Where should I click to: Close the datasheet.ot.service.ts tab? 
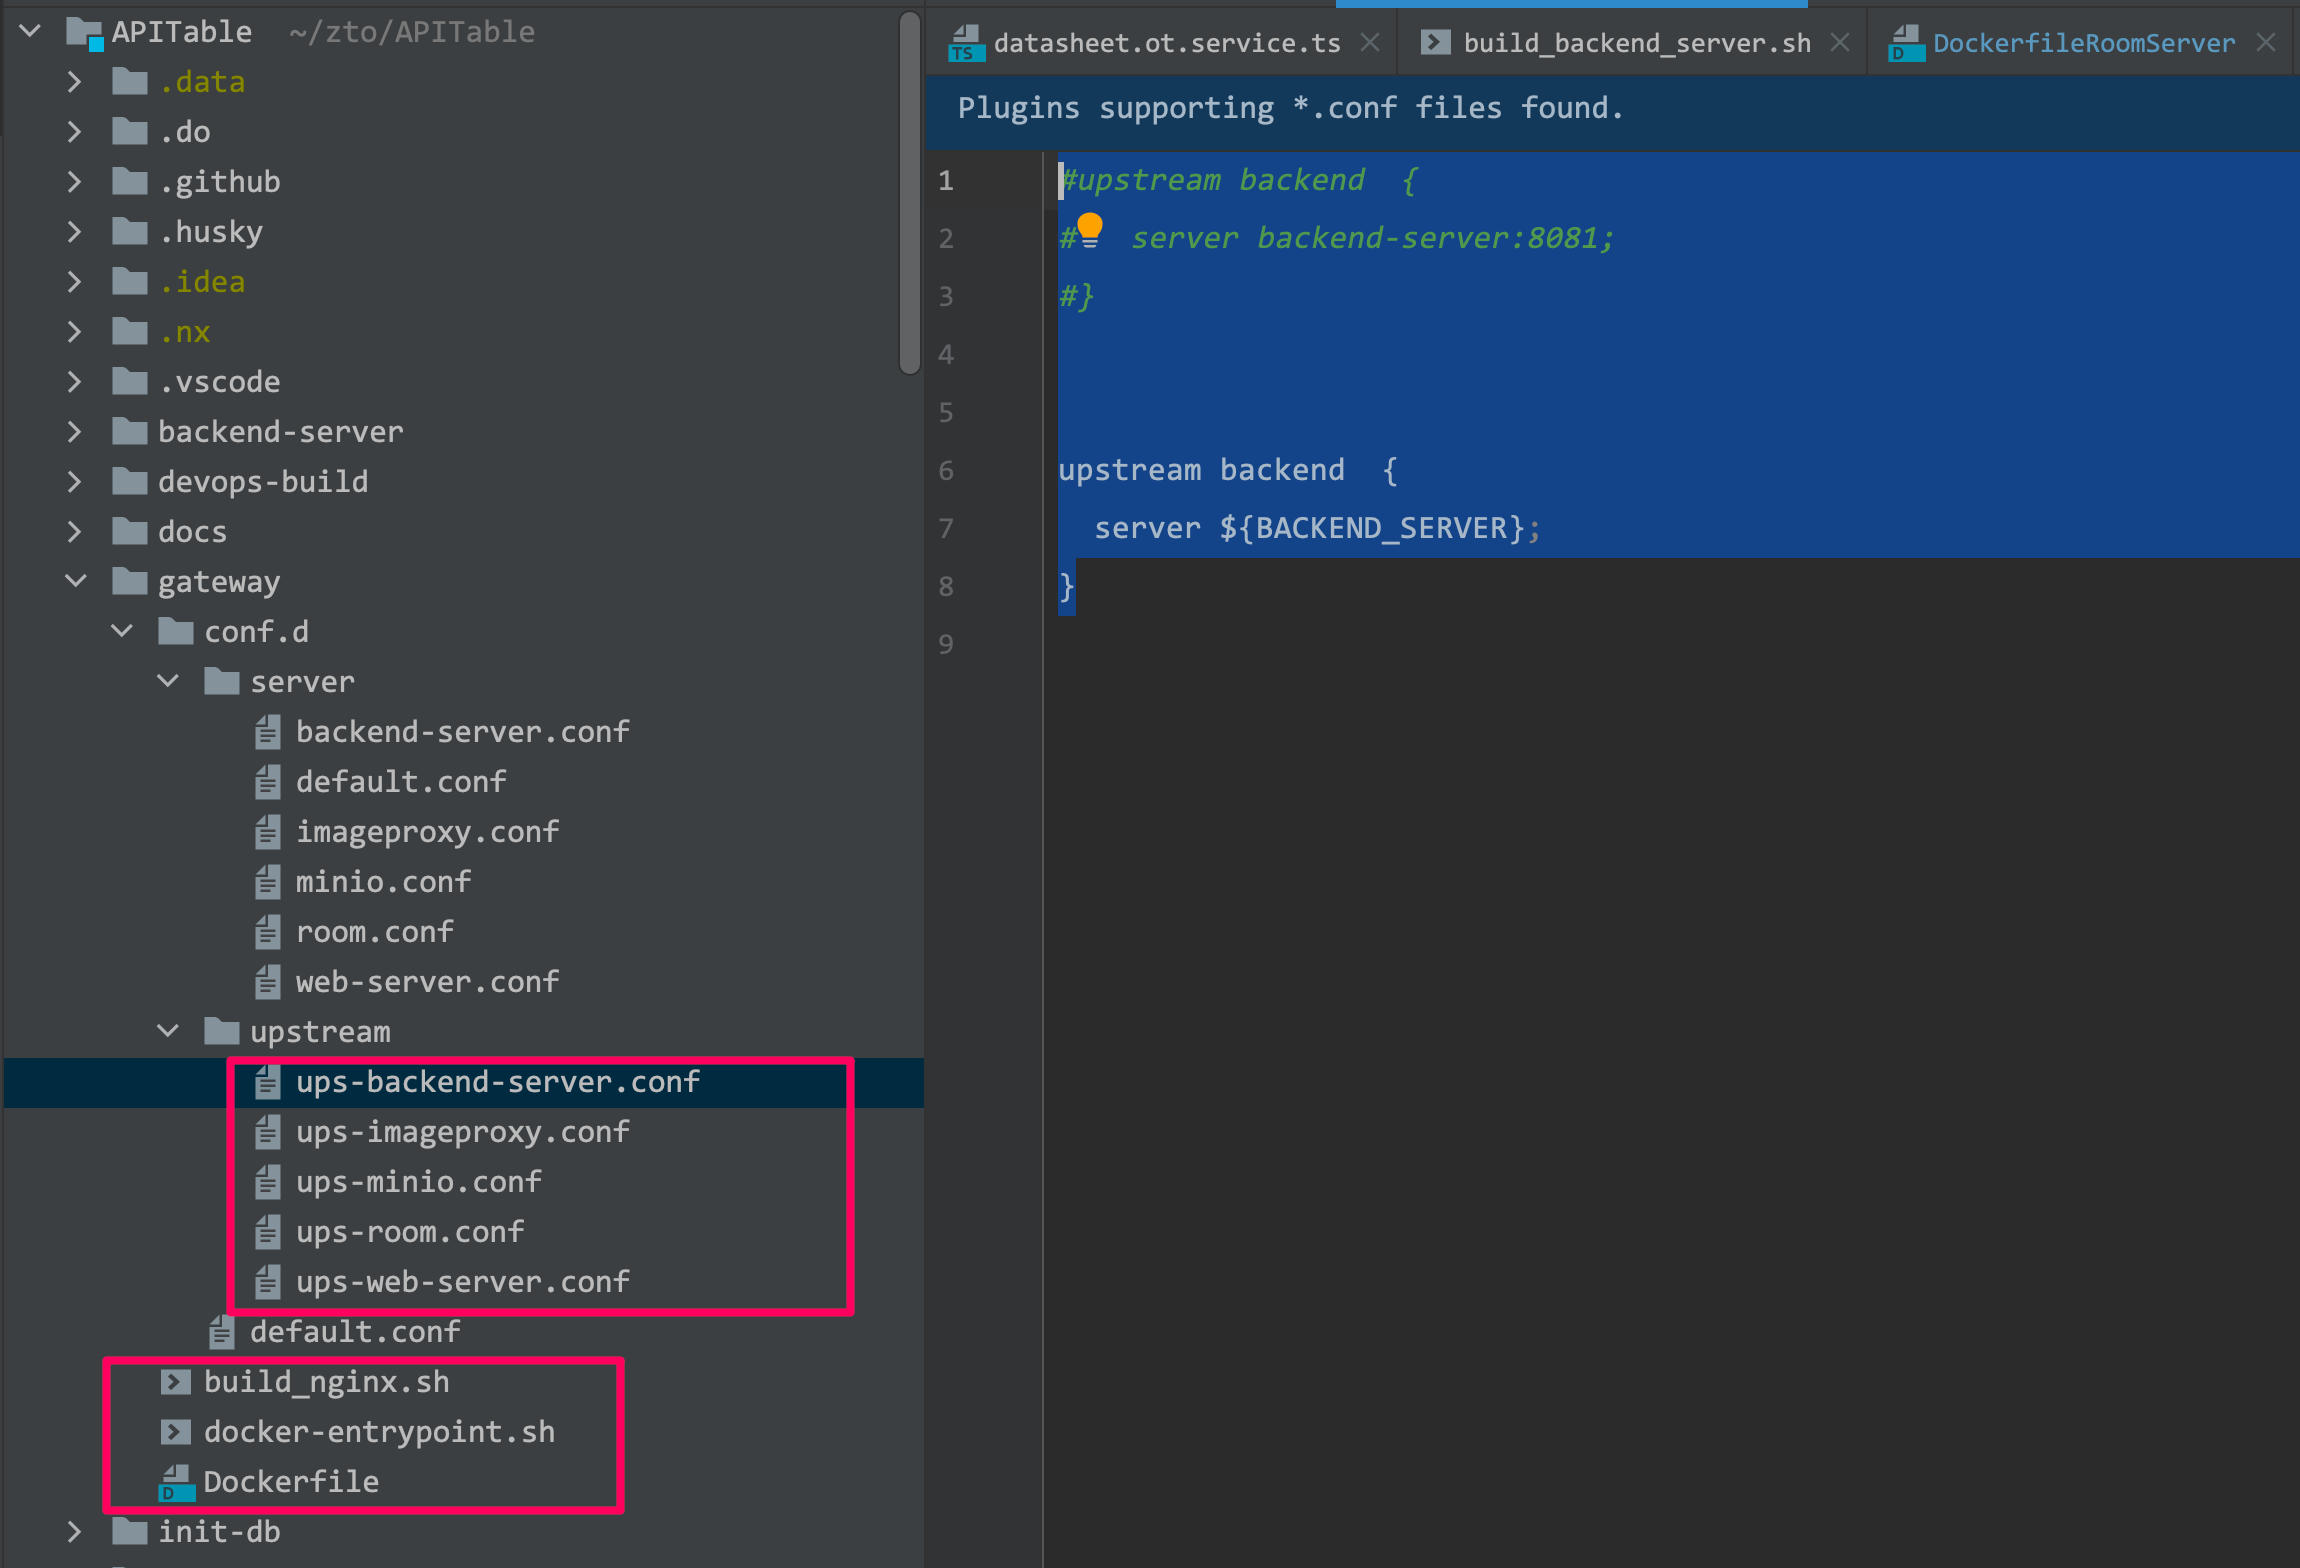pos(1370,42)
